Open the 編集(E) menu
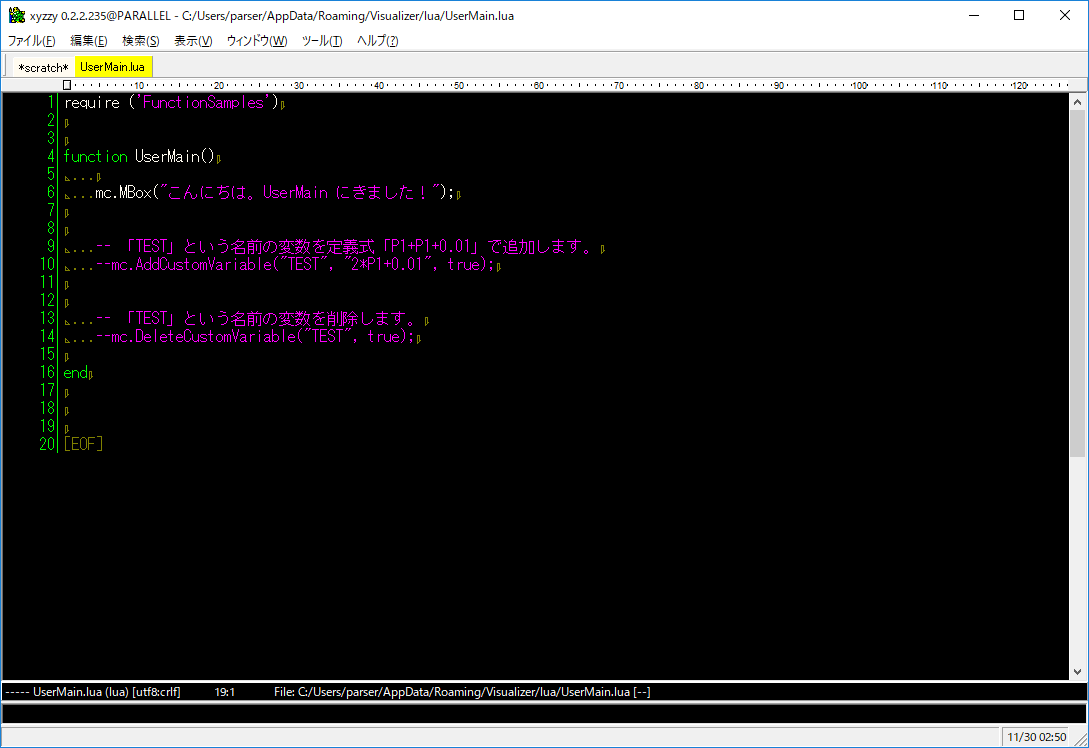 (88, 41)
